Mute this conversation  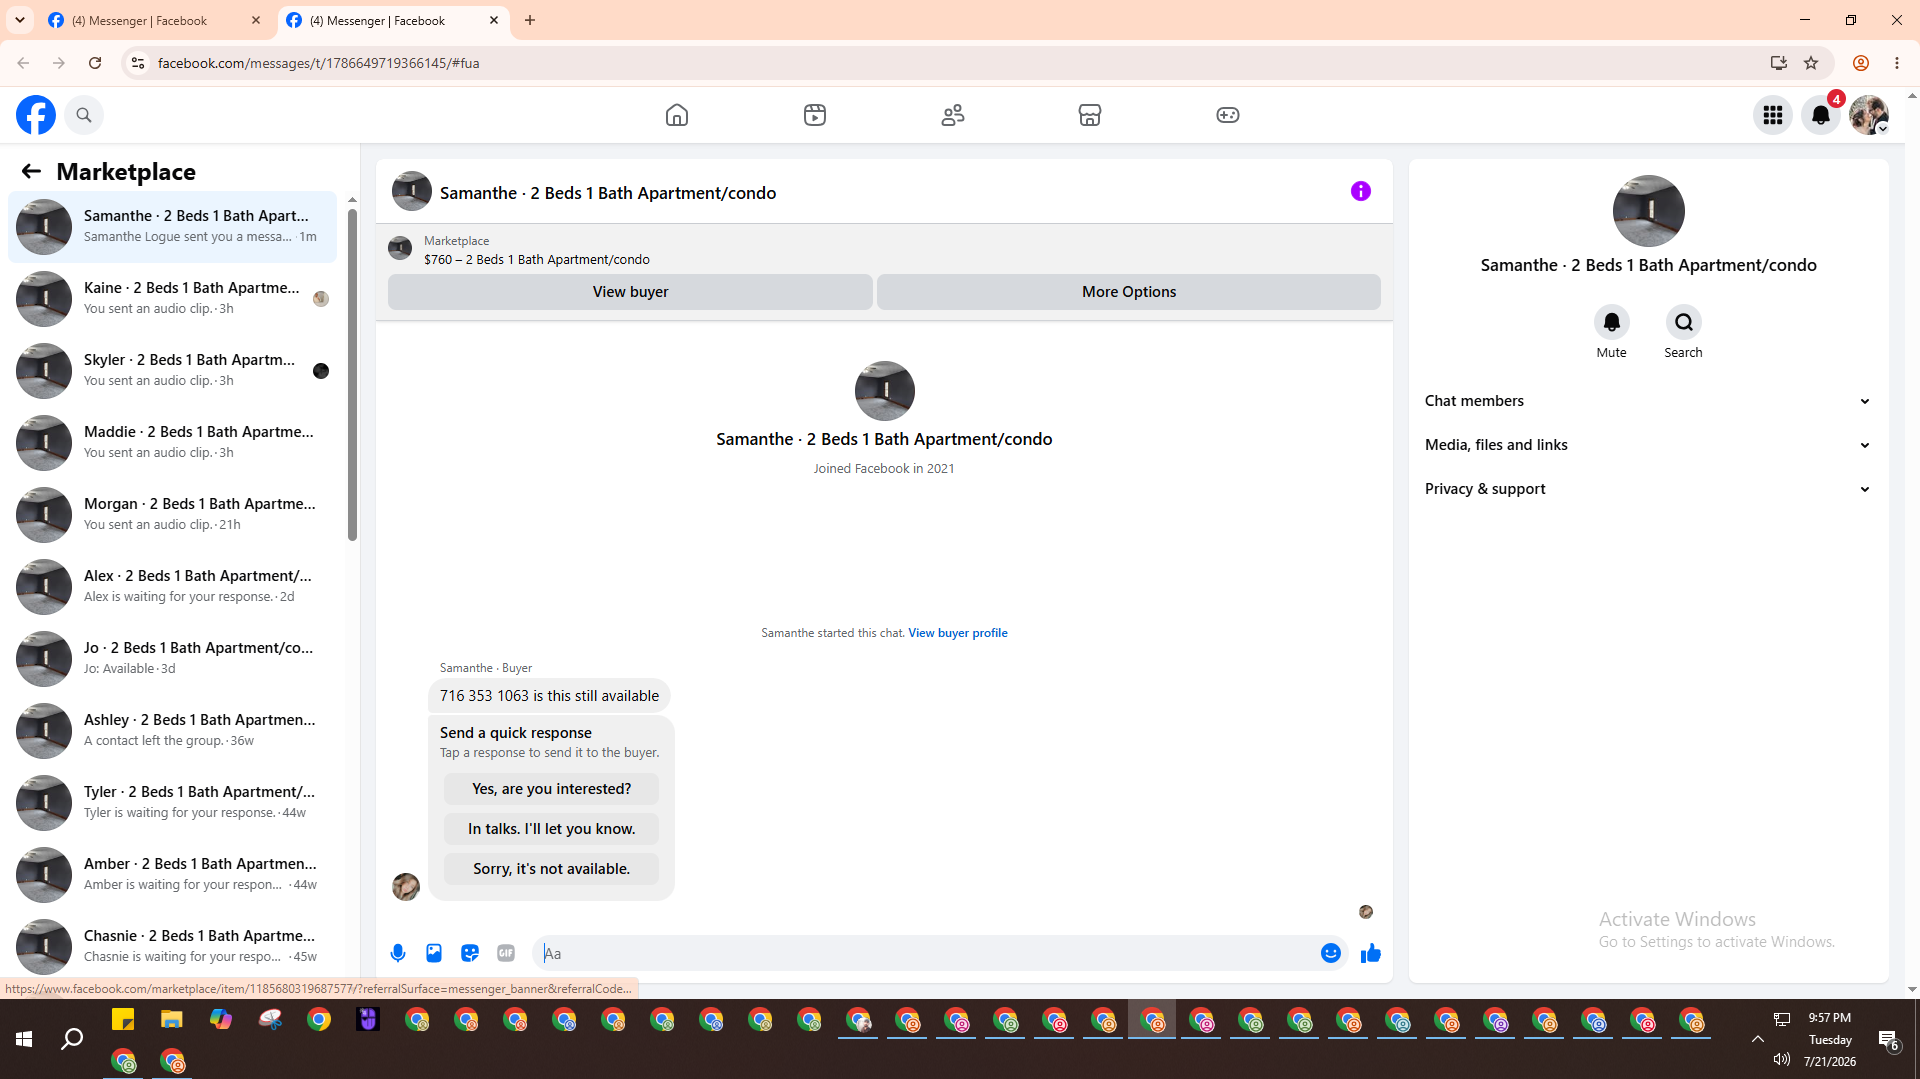tap(1612, 322)
